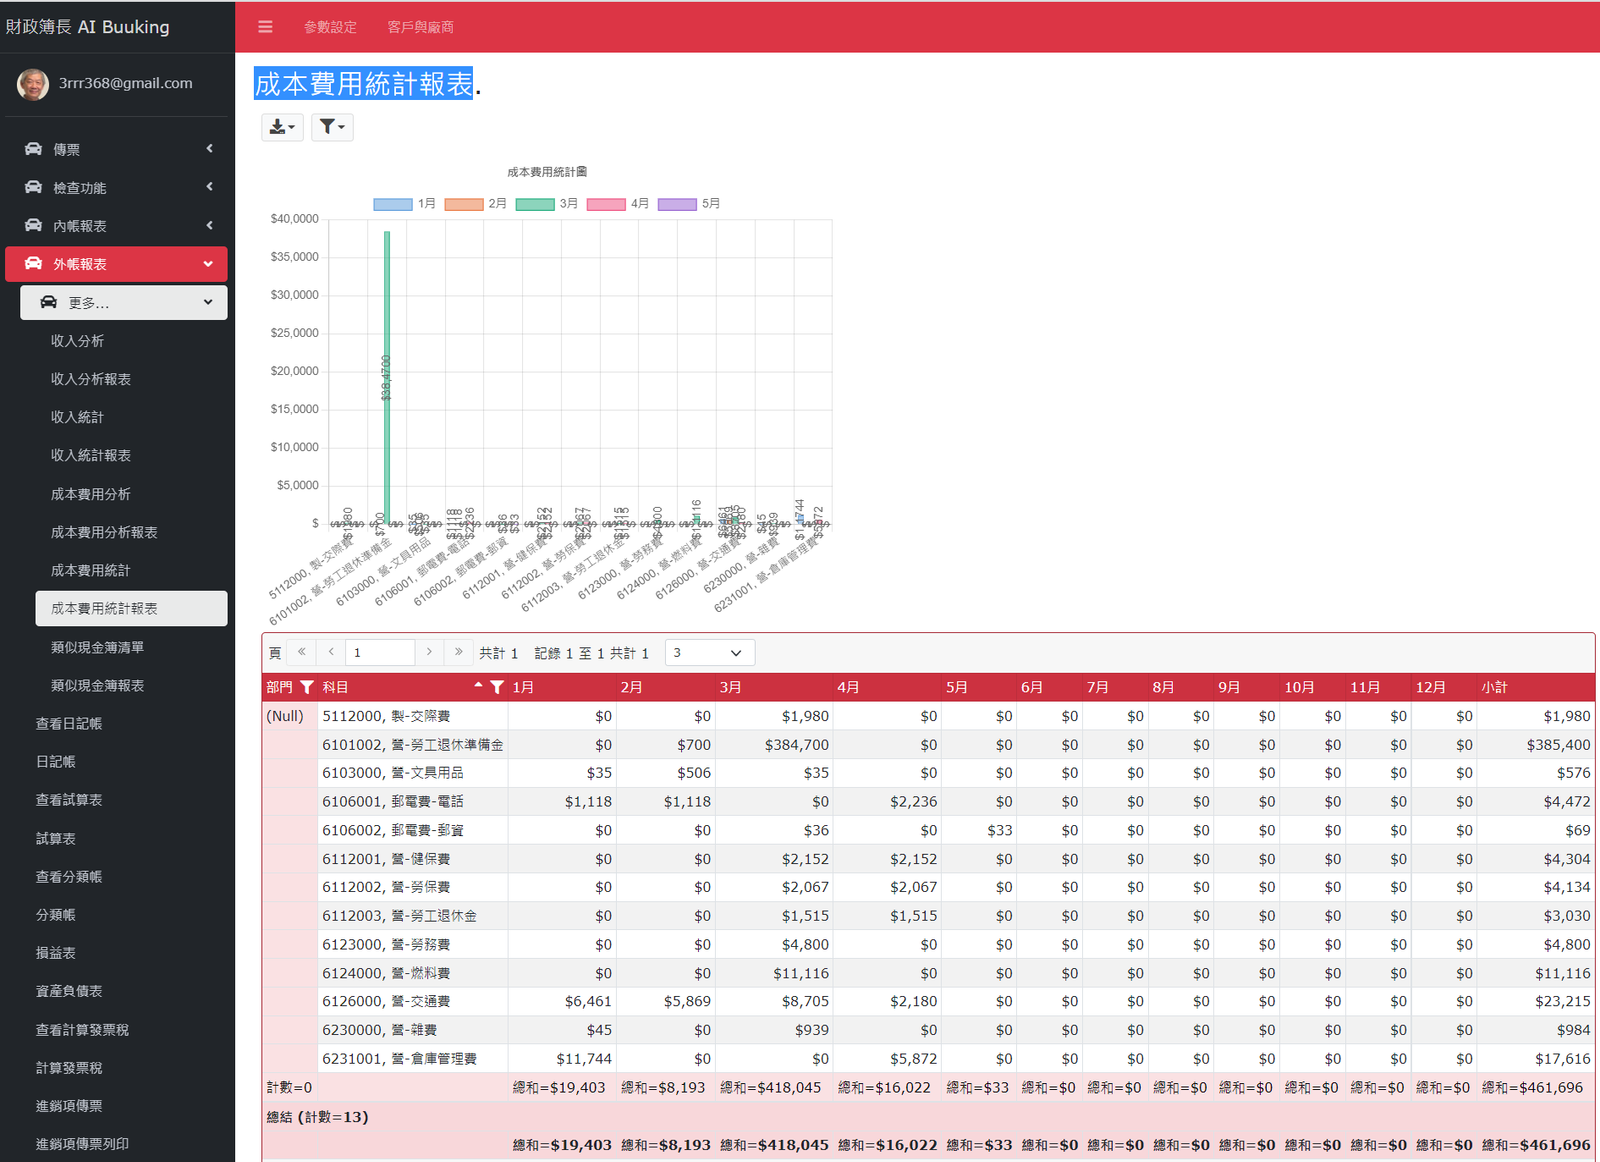The width and height of the screenshot is (1600, 1162).
Task: Click the 科目 sort ascending arrow
Action: (478, 685)
